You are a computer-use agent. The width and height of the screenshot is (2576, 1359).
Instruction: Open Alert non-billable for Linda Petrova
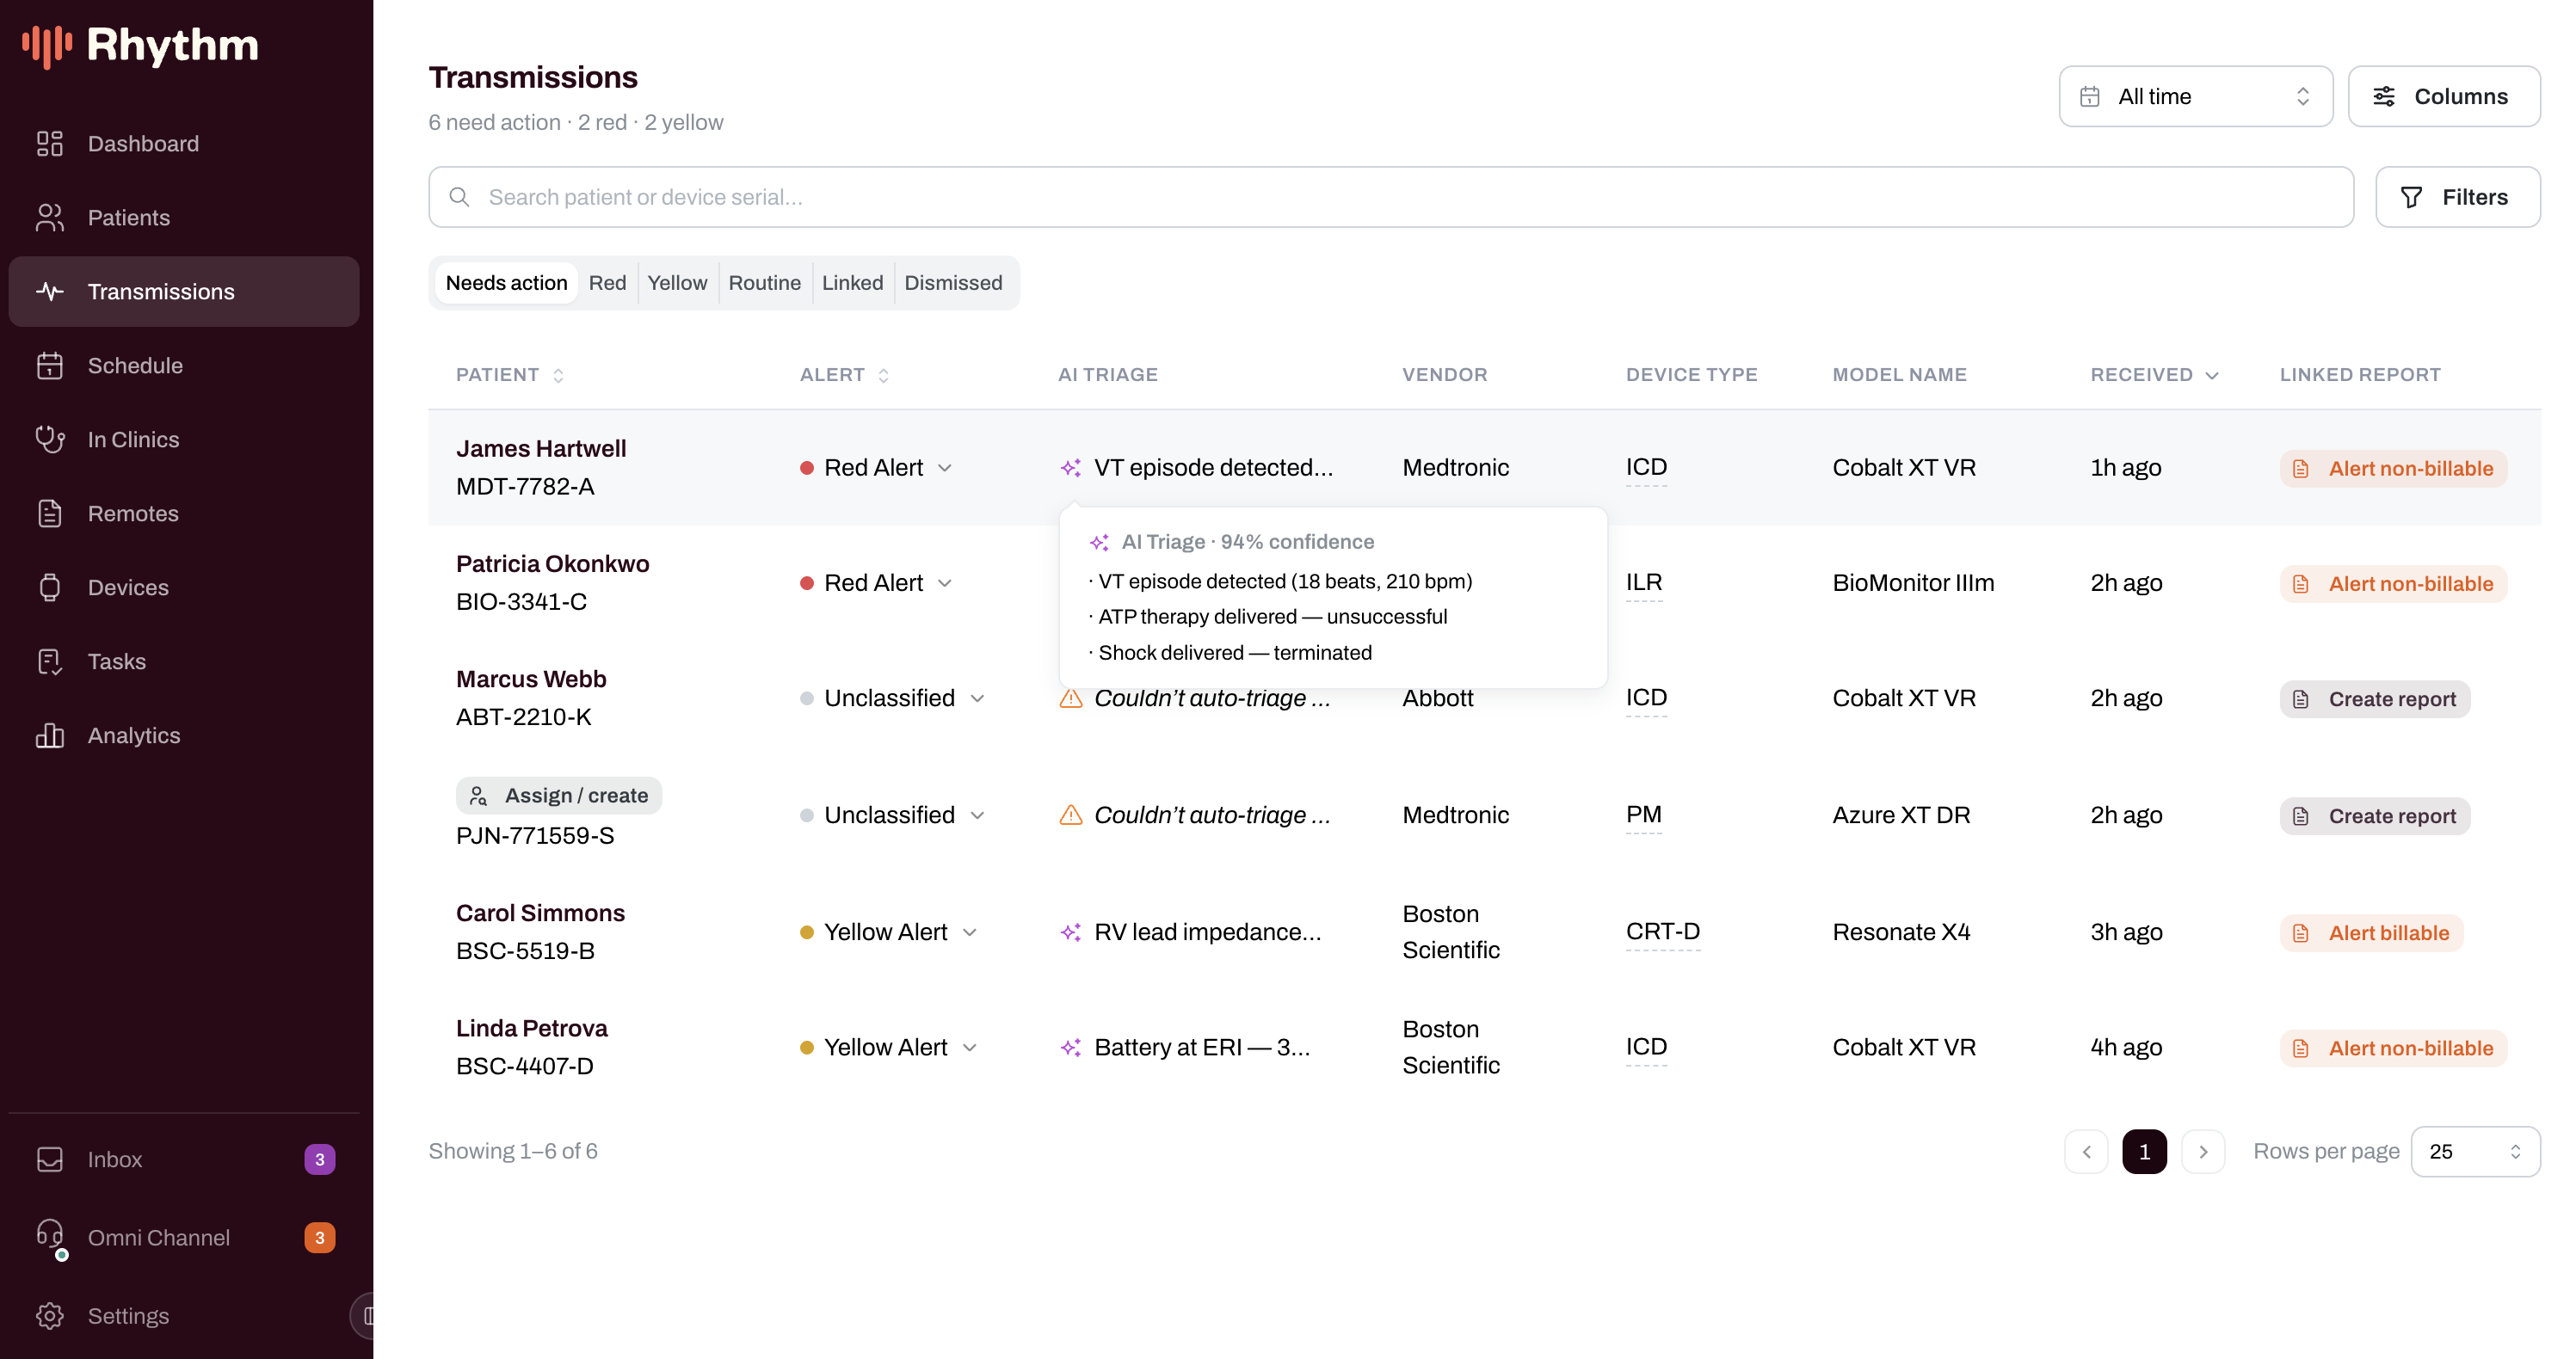pyautogui.click(x=2393, y=1048)
